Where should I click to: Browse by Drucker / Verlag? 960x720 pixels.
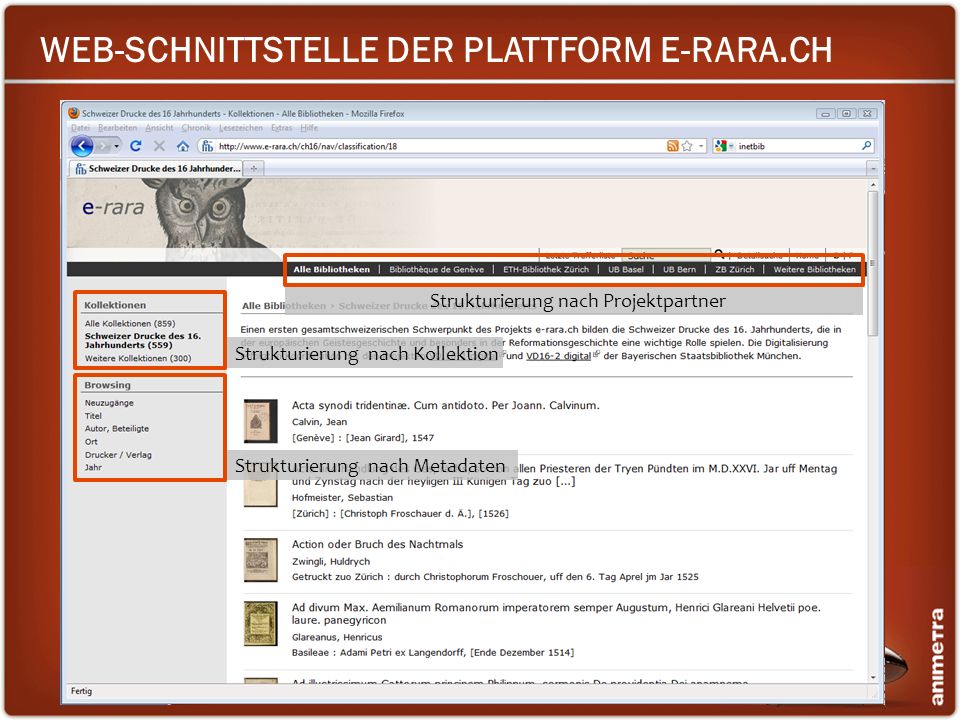point(118,455)
